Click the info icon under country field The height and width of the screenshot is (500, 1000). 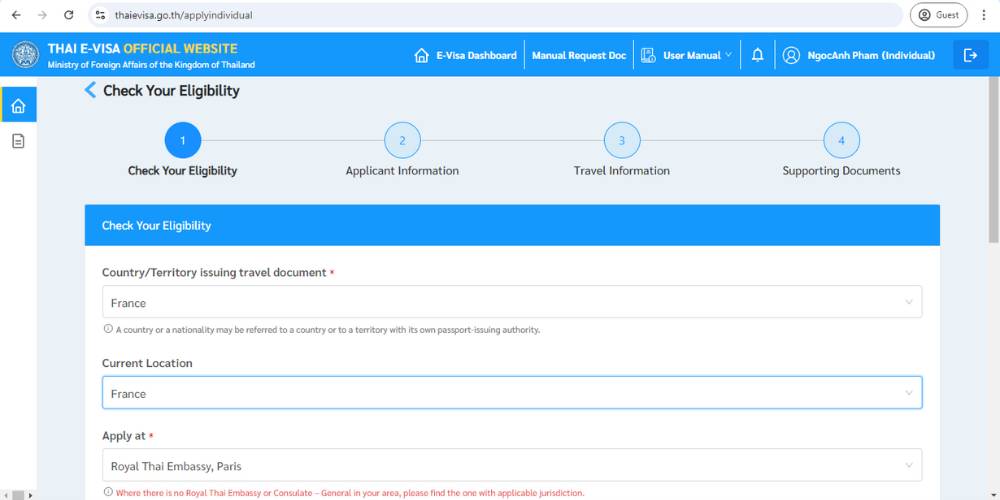tap(108, 330)
